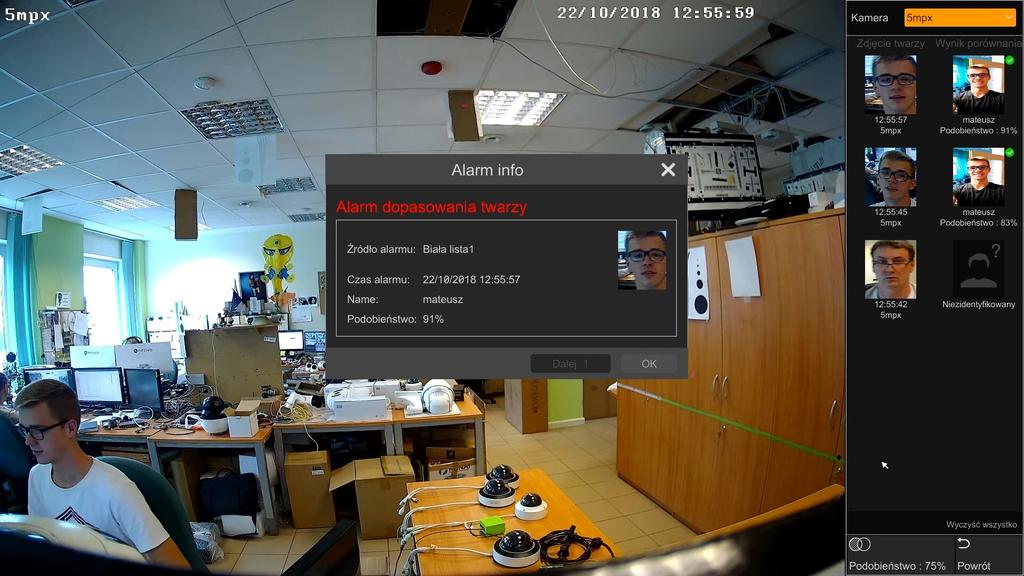Click the 5mpx camera name overlay
This screenshot has width=1024, height=576.
(27, 16)
